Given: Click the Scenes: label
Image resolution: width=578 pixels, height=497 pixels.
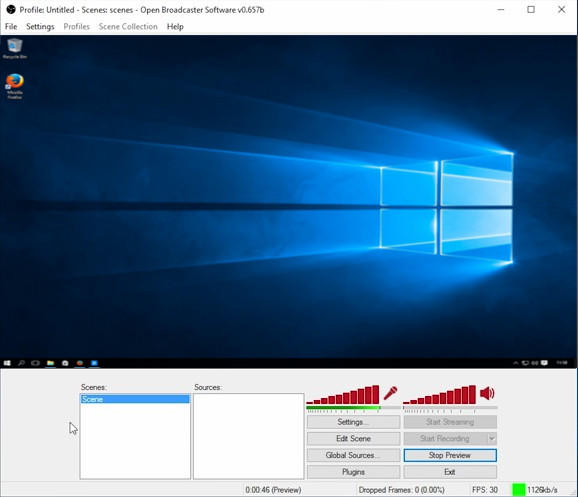Looking at the screenshot, I should pos(94,387).
